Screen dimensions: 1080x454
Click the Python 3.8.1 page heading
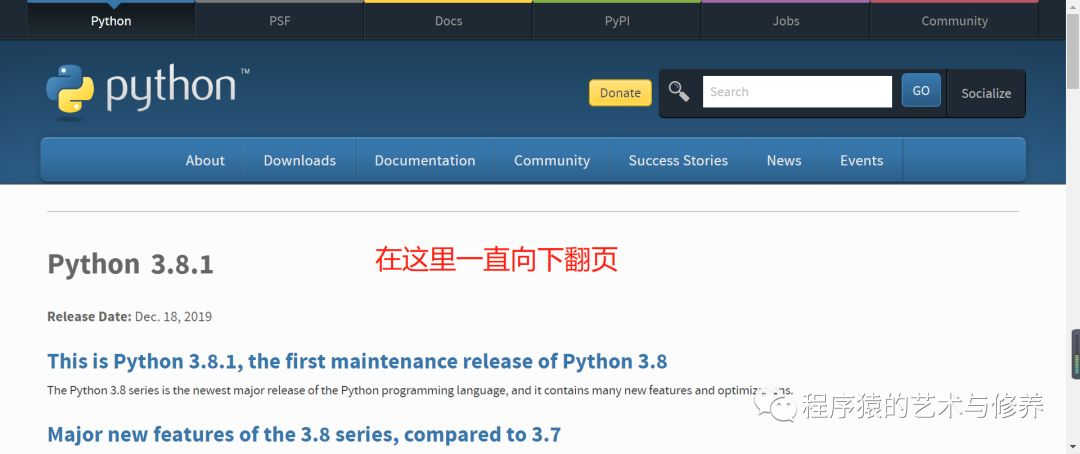coord(130,265)
